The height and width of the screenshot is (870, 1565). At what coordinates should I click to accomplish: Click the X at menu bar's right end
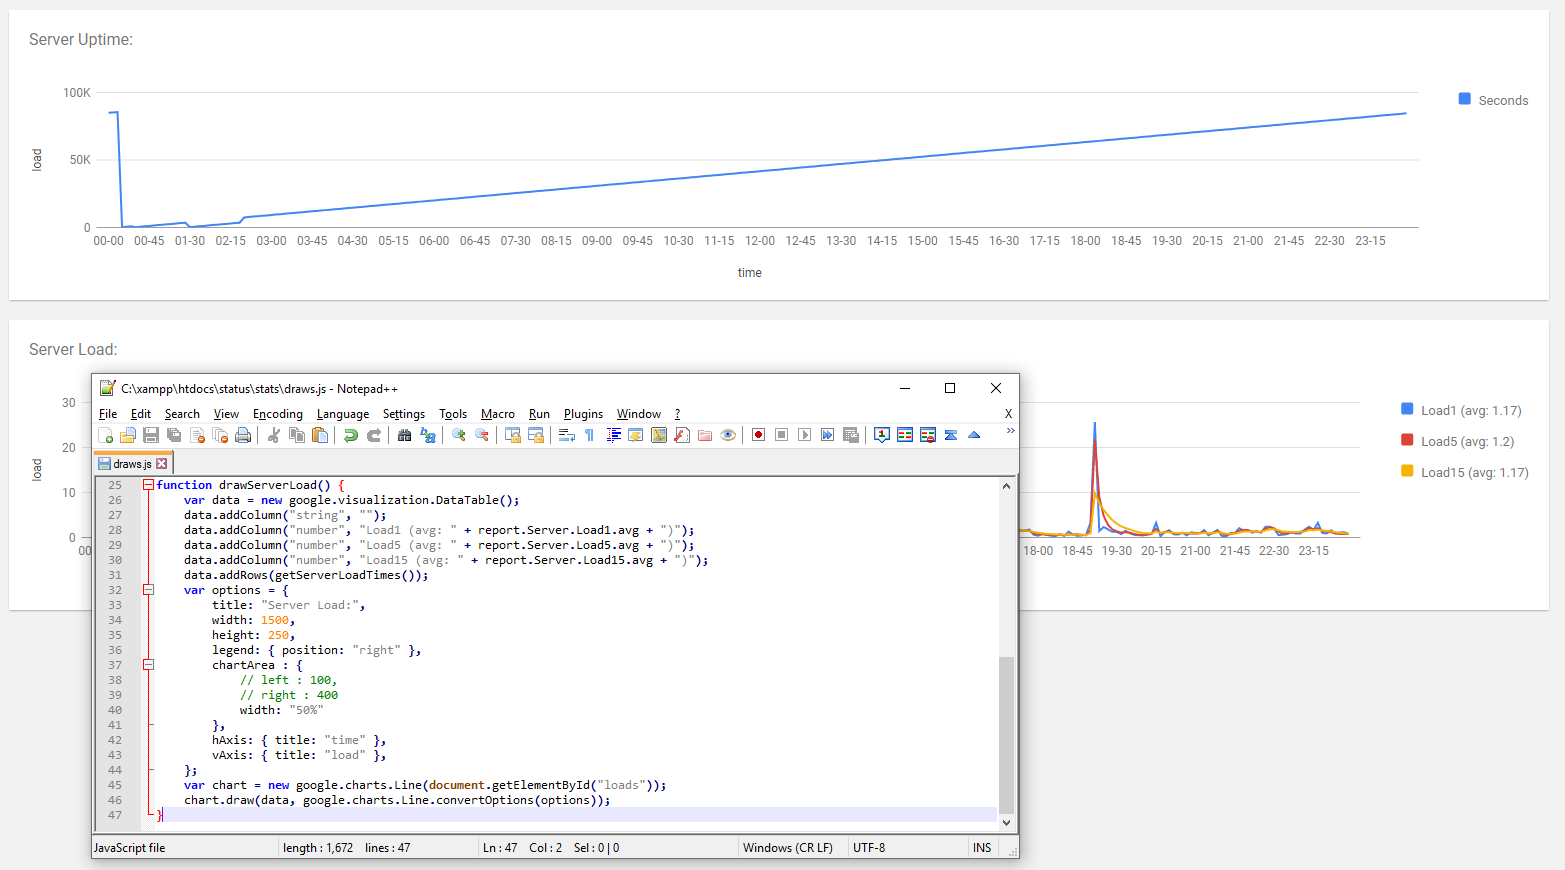(x=1008, y=414)
